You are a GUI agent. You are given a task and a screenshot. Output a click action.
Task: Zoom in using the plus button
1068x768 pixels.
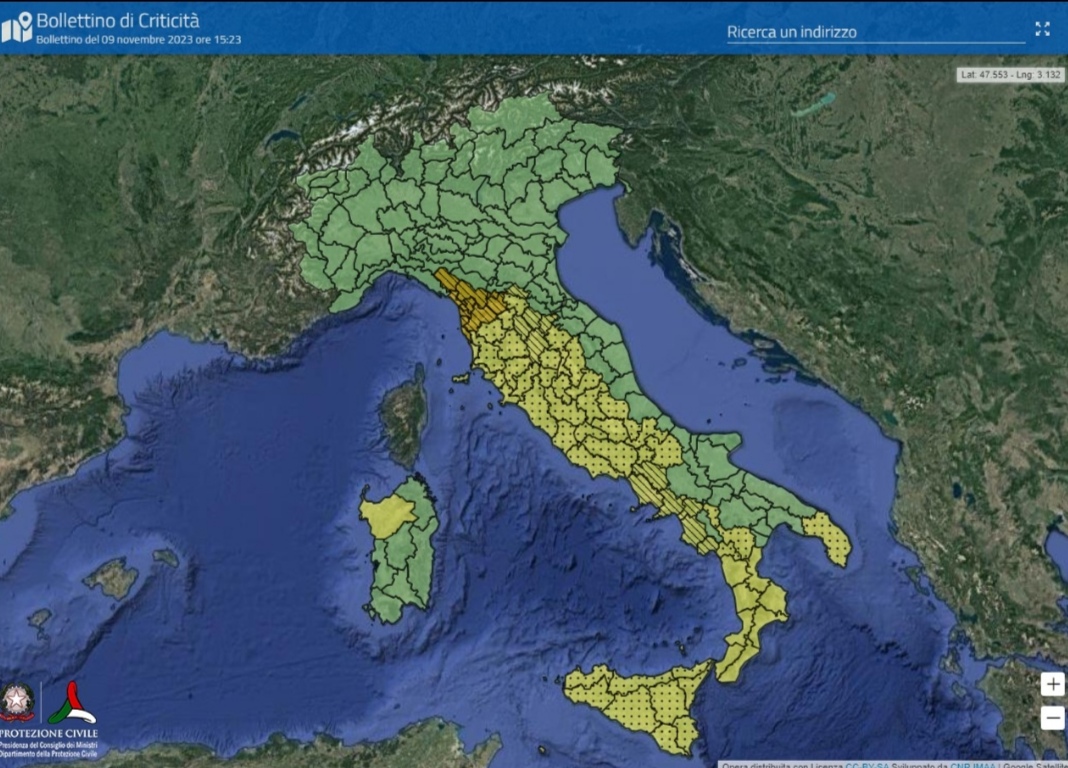1052,684
